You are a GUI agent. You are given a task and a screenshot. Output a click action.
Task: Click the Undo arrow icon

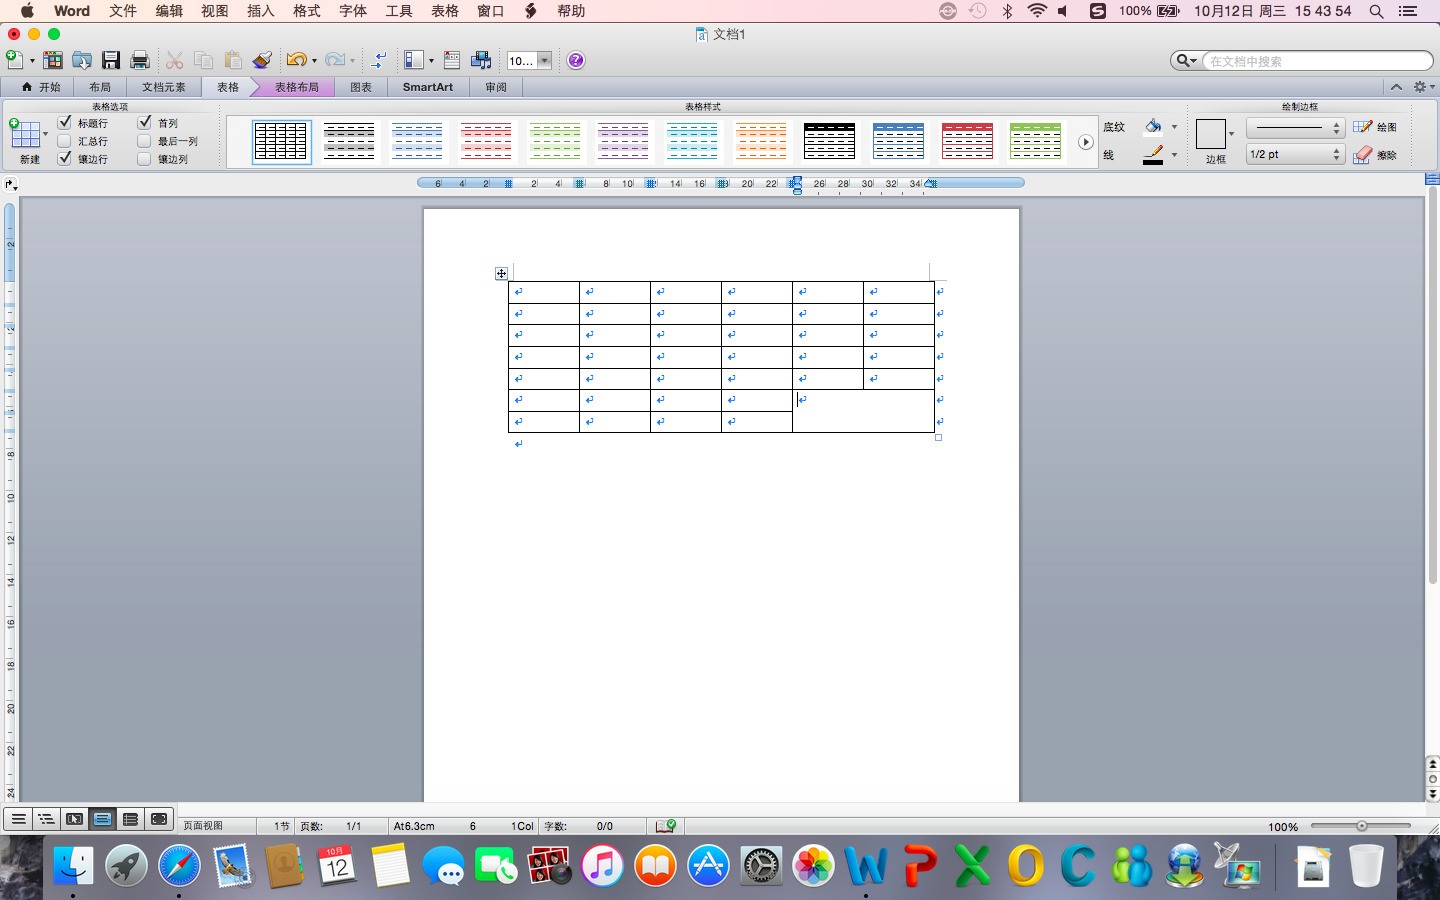tap(296, 60)
